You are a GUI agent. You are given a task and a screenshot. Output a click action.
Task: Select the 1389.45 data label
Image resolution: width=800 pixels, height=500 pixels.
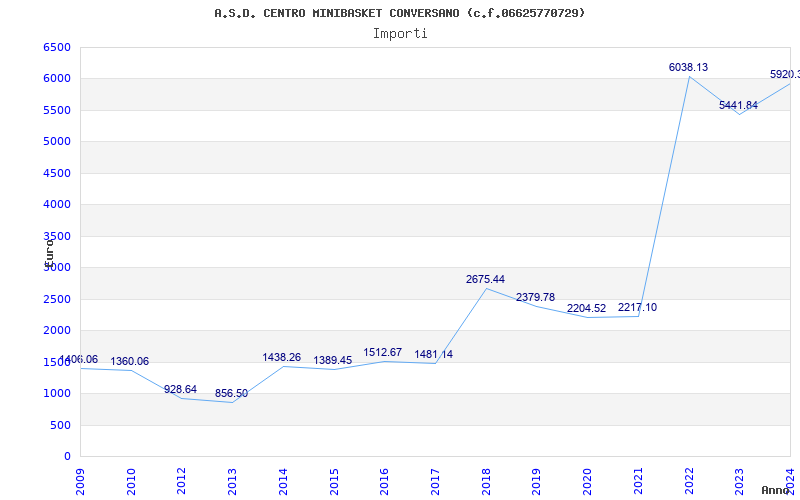point(333,360)
